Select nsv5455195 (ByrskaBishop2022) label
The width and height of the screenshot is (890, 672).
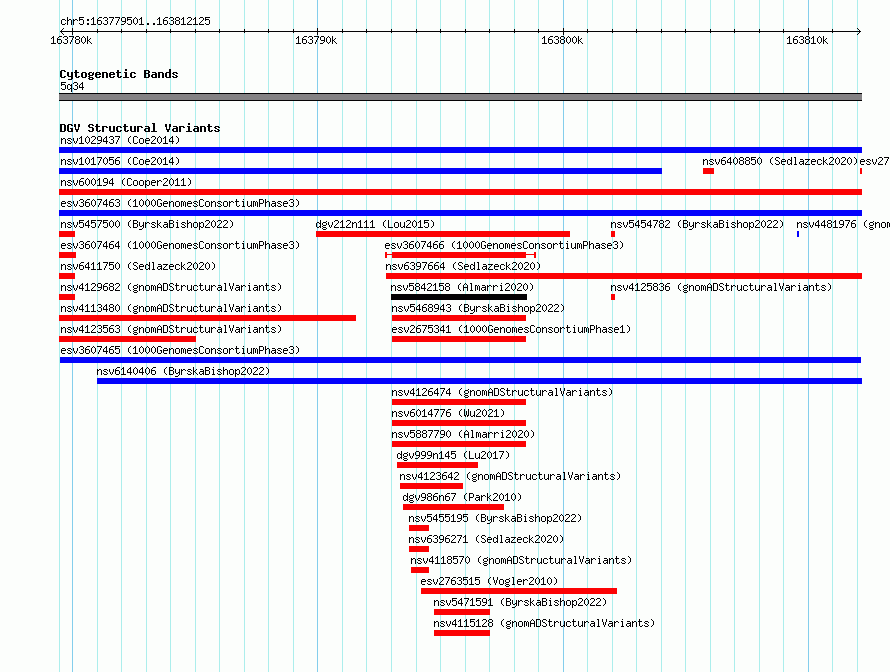[x=495, y=518]
